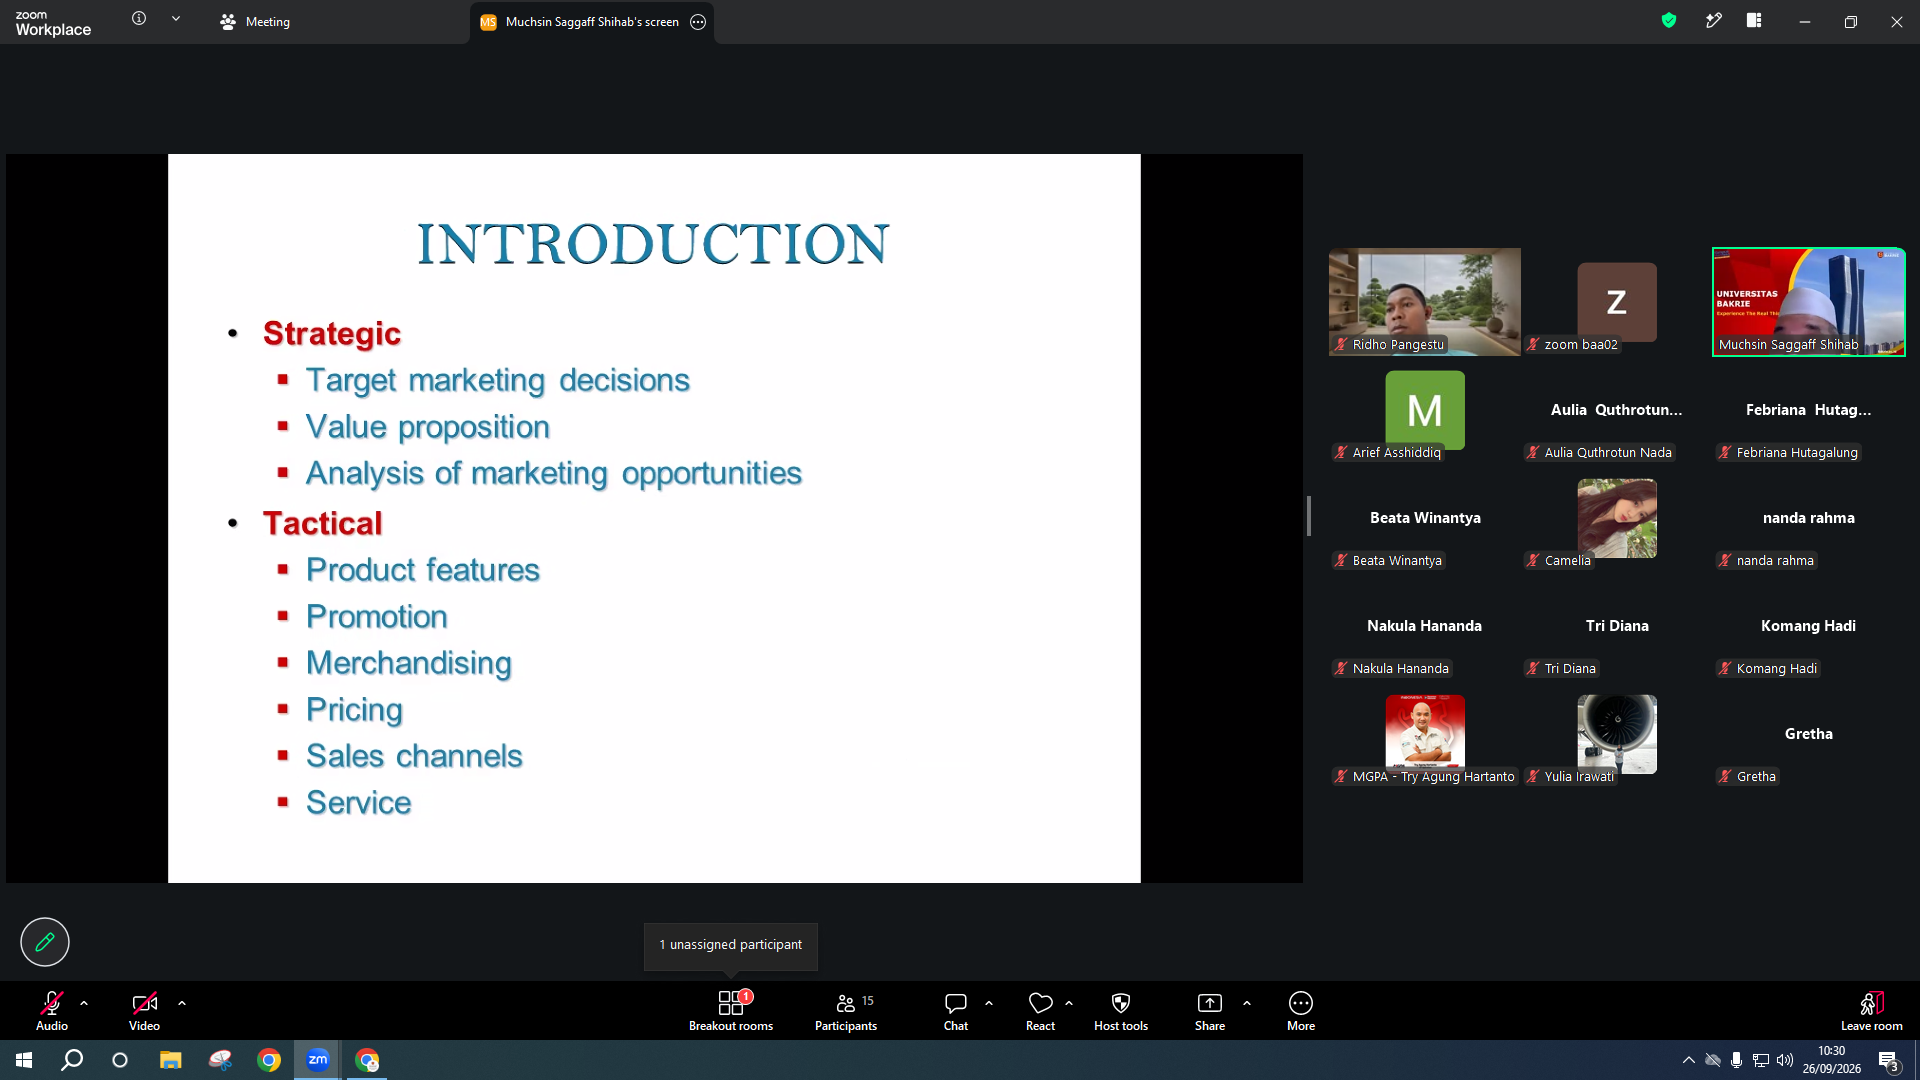
Task: Expand the Audio settings arrow
Action: click(x=84, y=1003)
